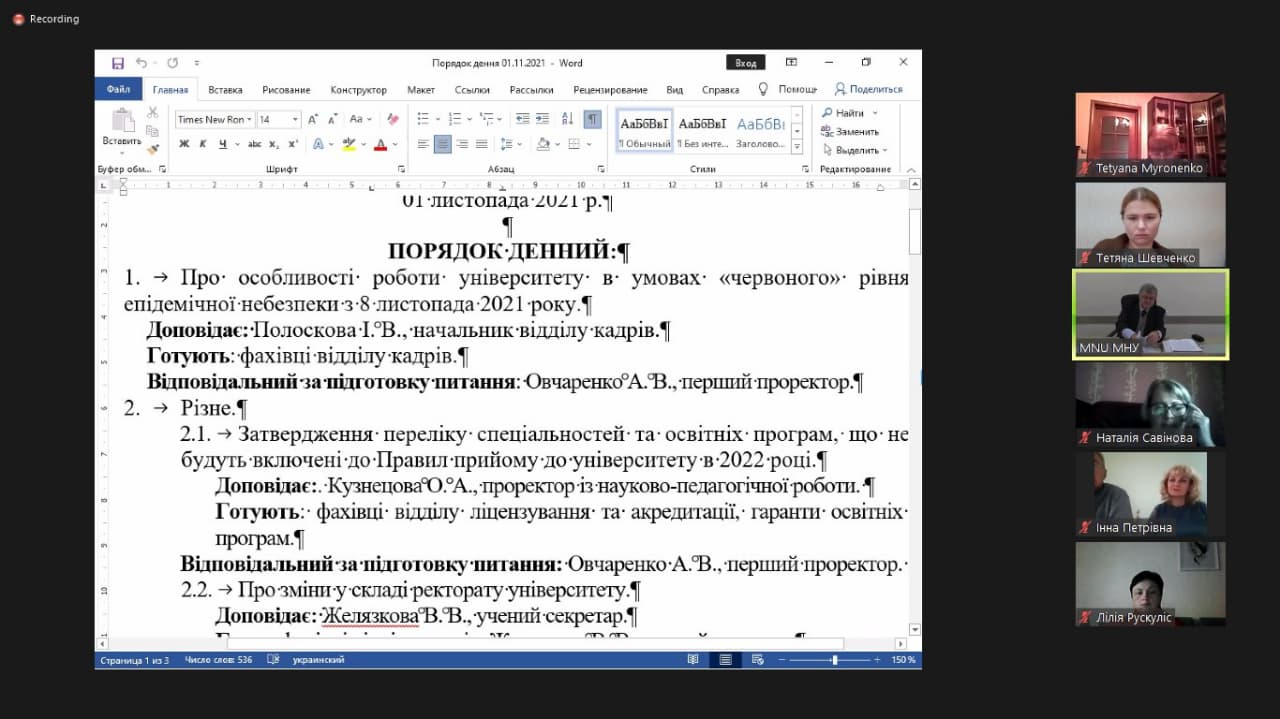This screenshot has width=1280, height=719.
Task: Click the Заменить replace button
Action: tap(851, 132)
